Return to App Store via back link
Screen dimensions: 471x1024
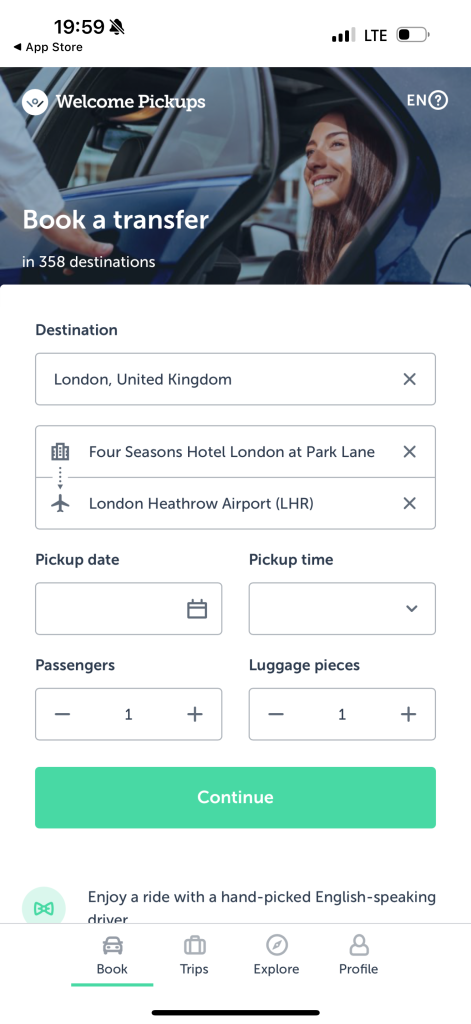point(48,47)
